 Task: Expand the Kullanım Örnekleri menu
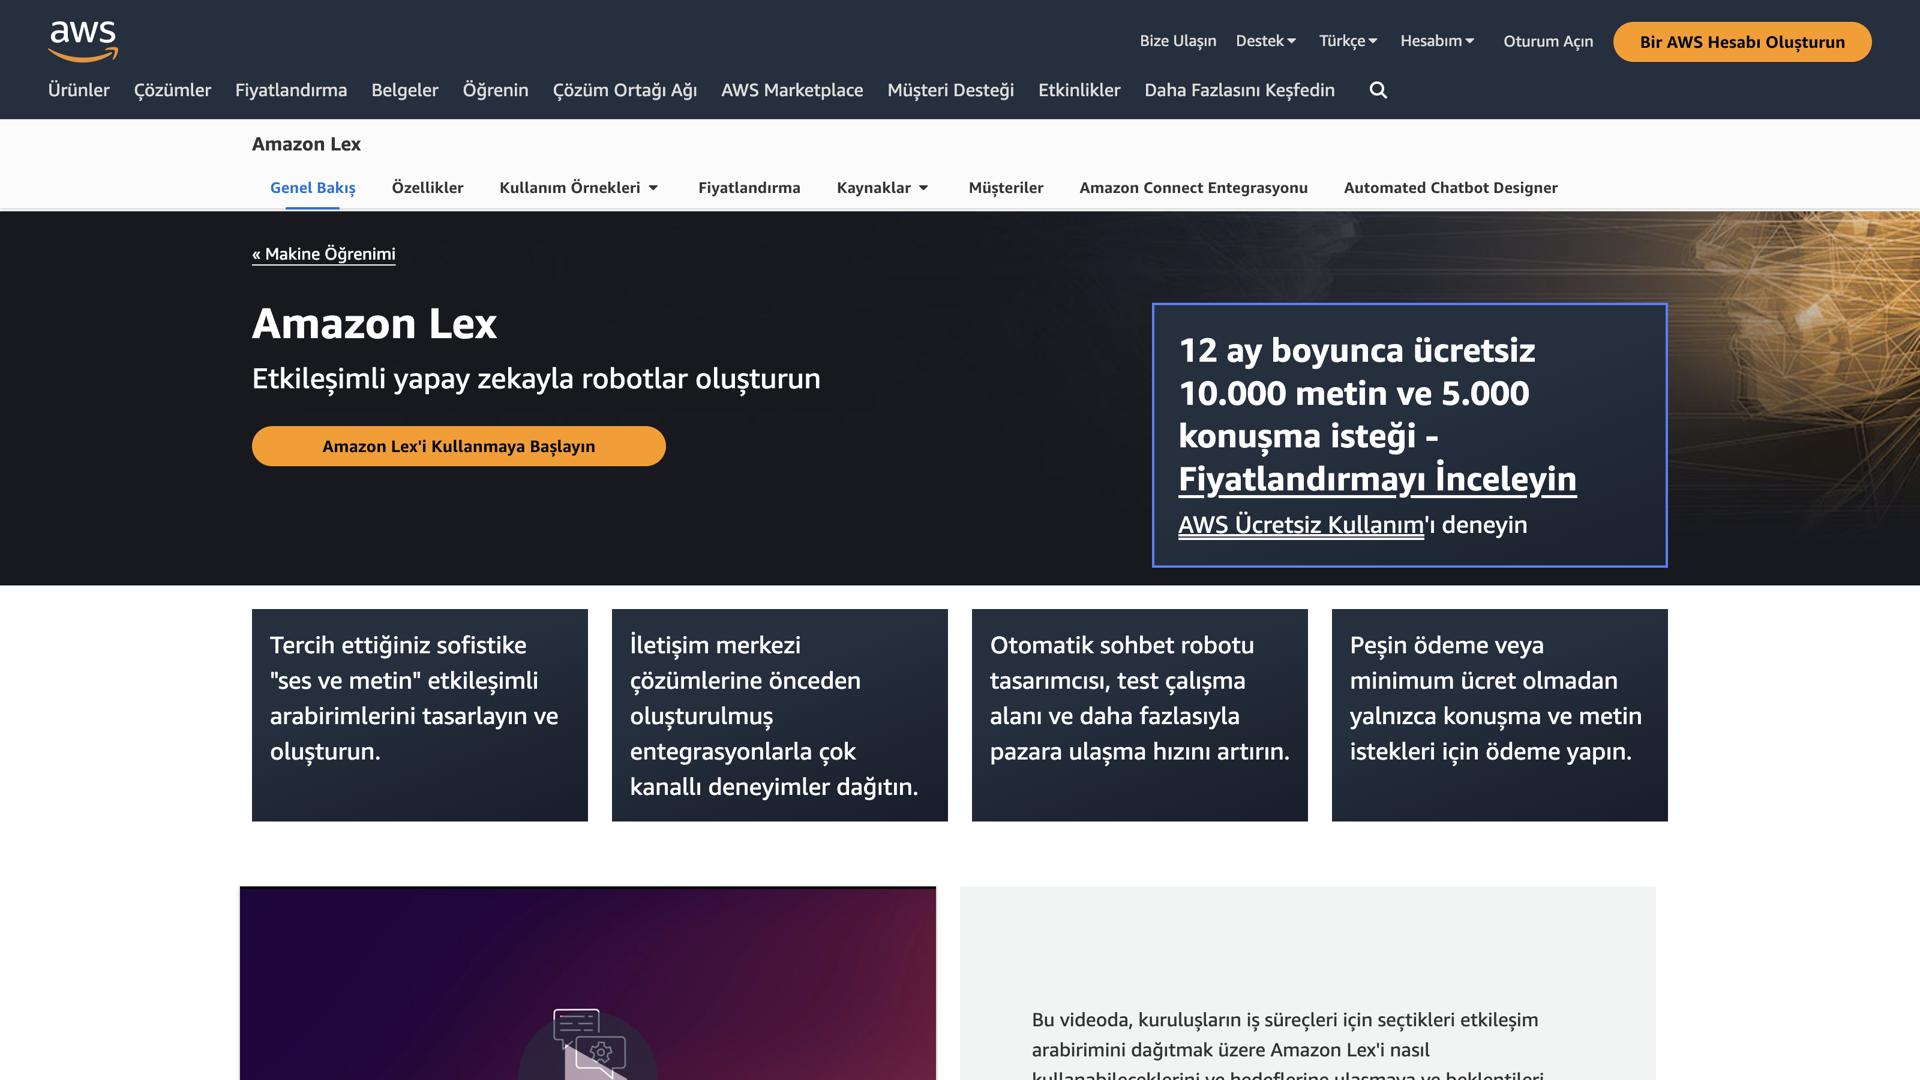571,187
